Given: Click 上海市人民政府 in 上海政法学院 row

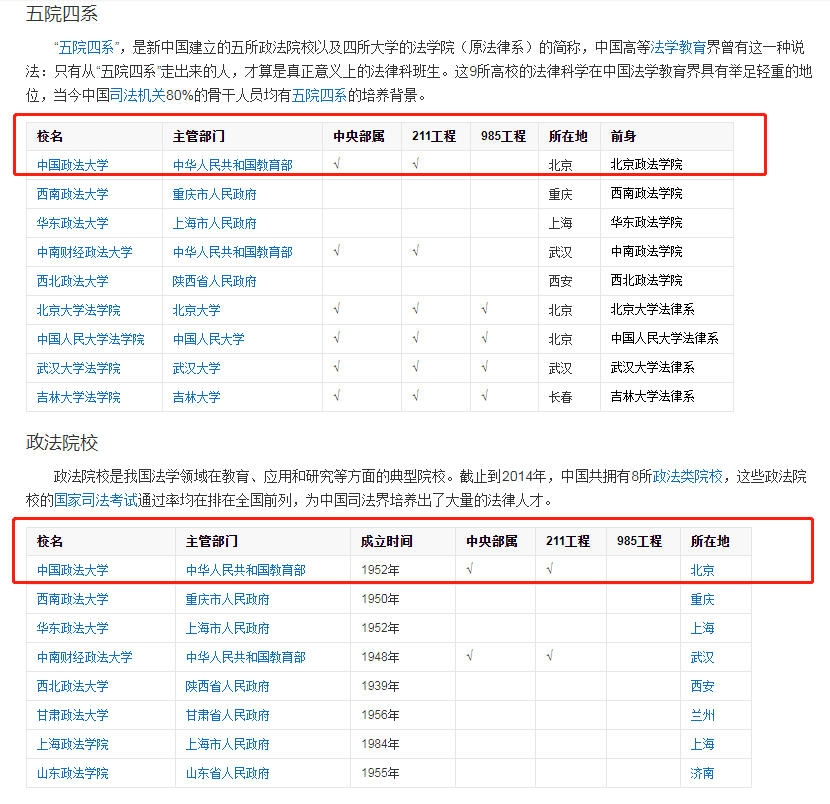Looking at the screenshot, I should click(228, 745).
